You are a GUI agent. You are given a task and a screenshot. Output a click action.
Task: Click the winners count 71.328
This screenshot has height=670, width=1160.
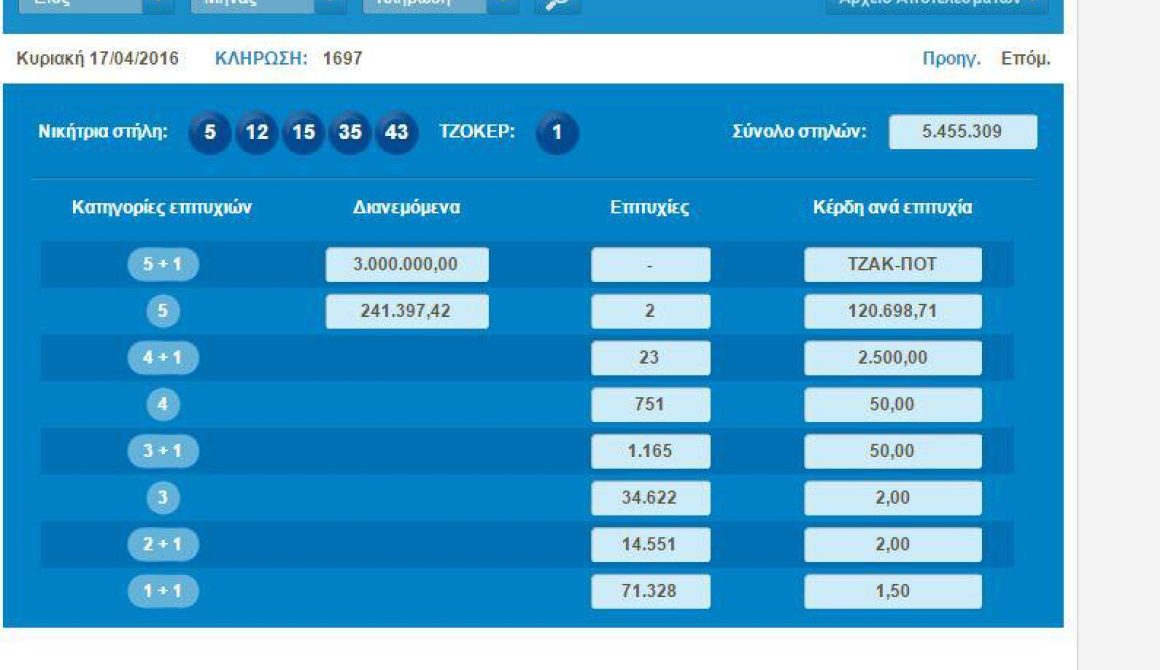tap(650, 591)
